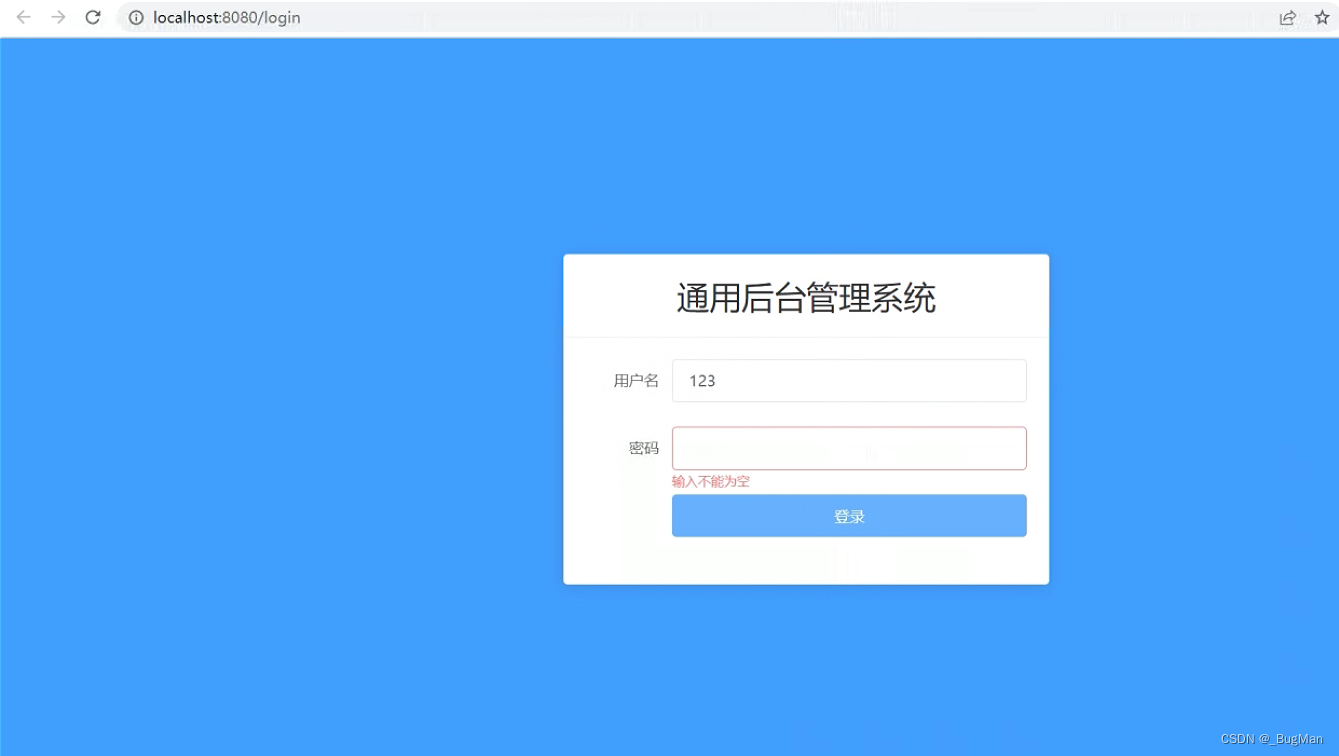Select the 密码 label
Viewport: 1339px width, 756px height.
point(644,448)
